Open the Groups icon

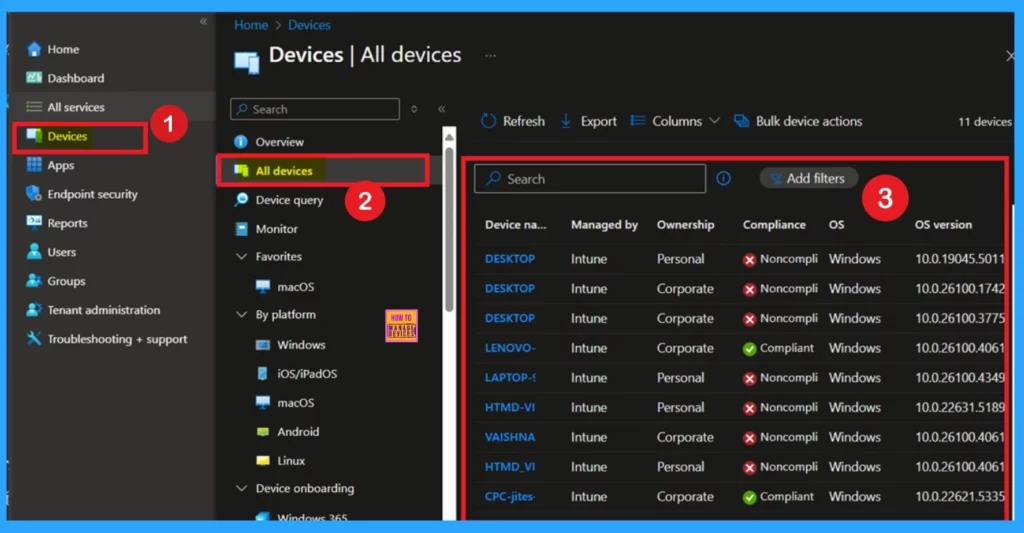click(34, 280)
